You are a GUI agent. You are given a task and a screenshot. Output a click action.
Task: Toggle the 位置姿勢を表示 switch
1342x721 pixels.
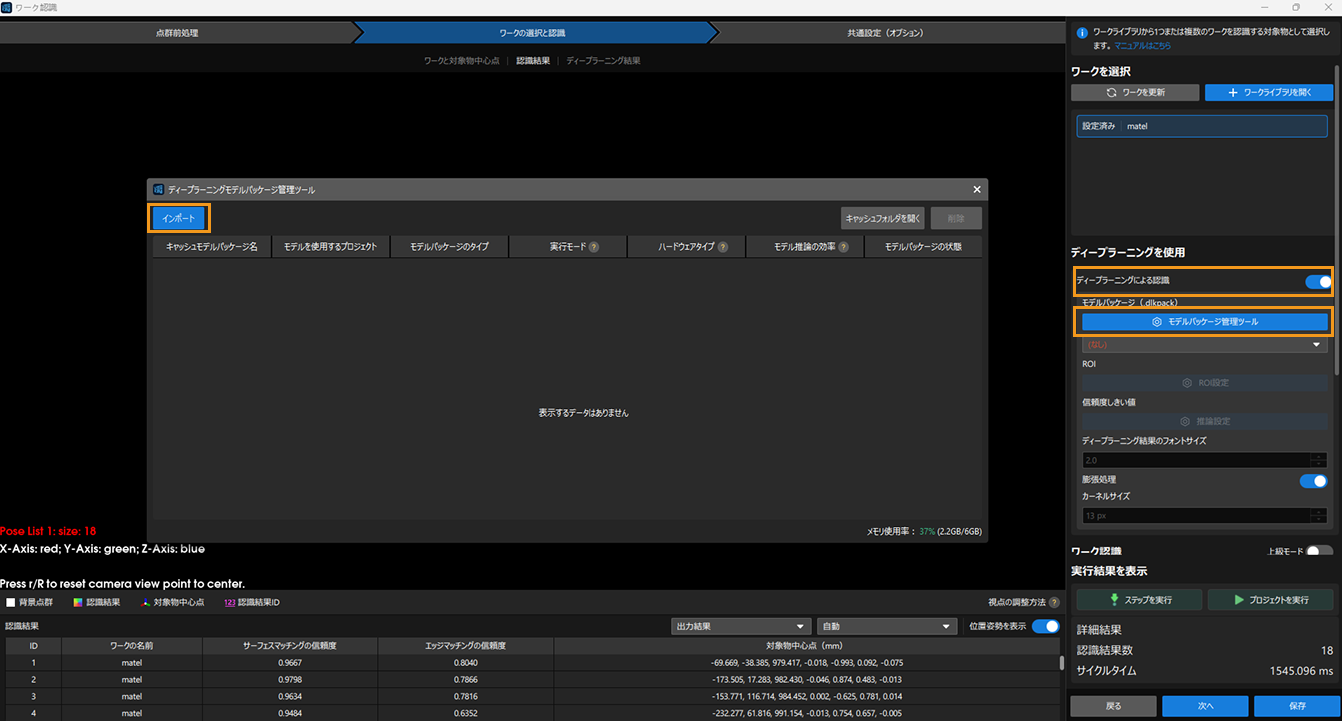pos(1045,626)
